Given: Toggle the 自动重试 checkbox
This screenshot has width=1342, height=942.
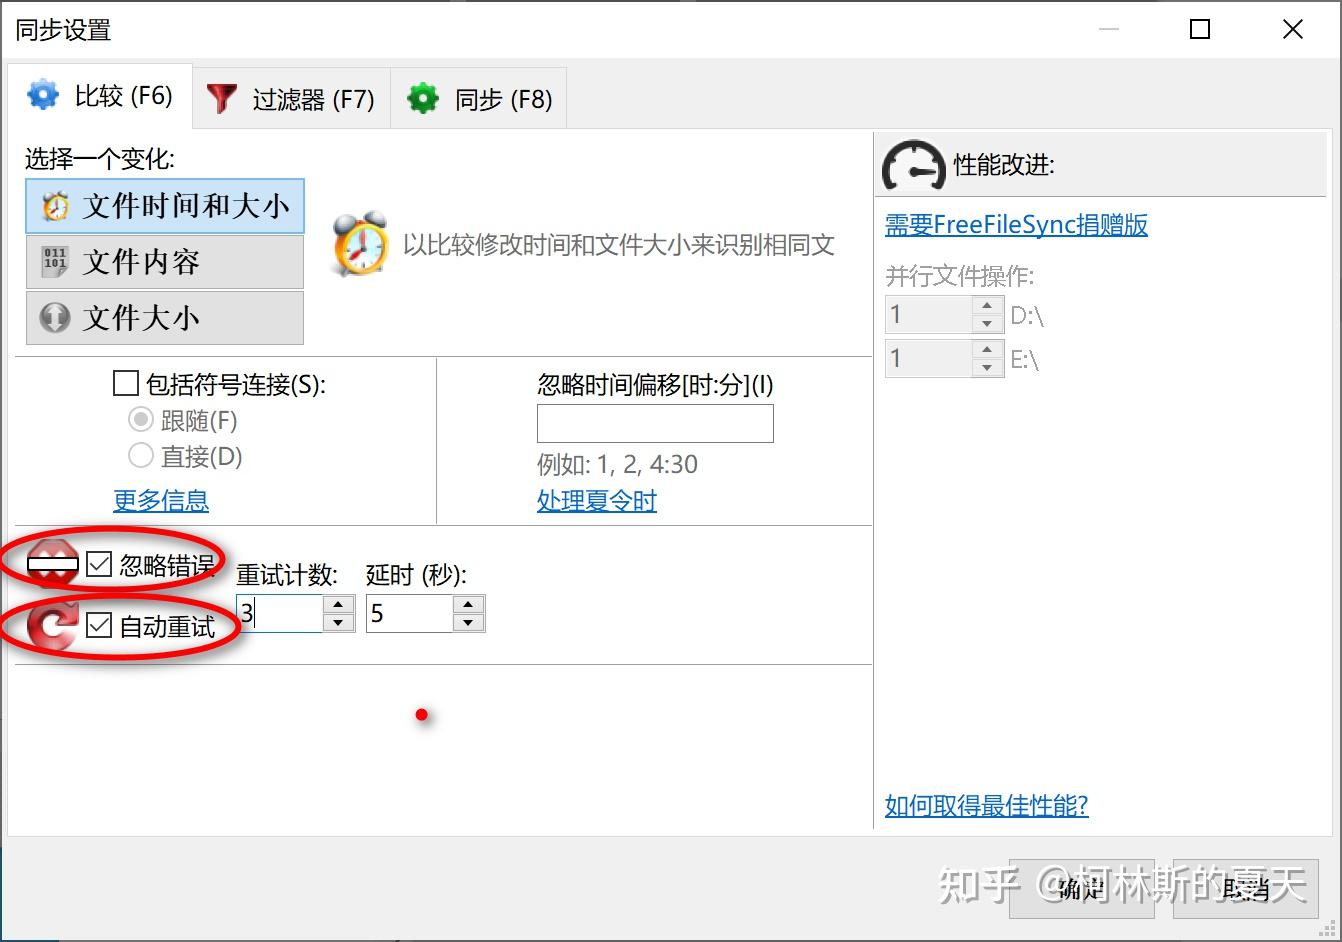Looking at the screenshot, I should tap(99, 626).
